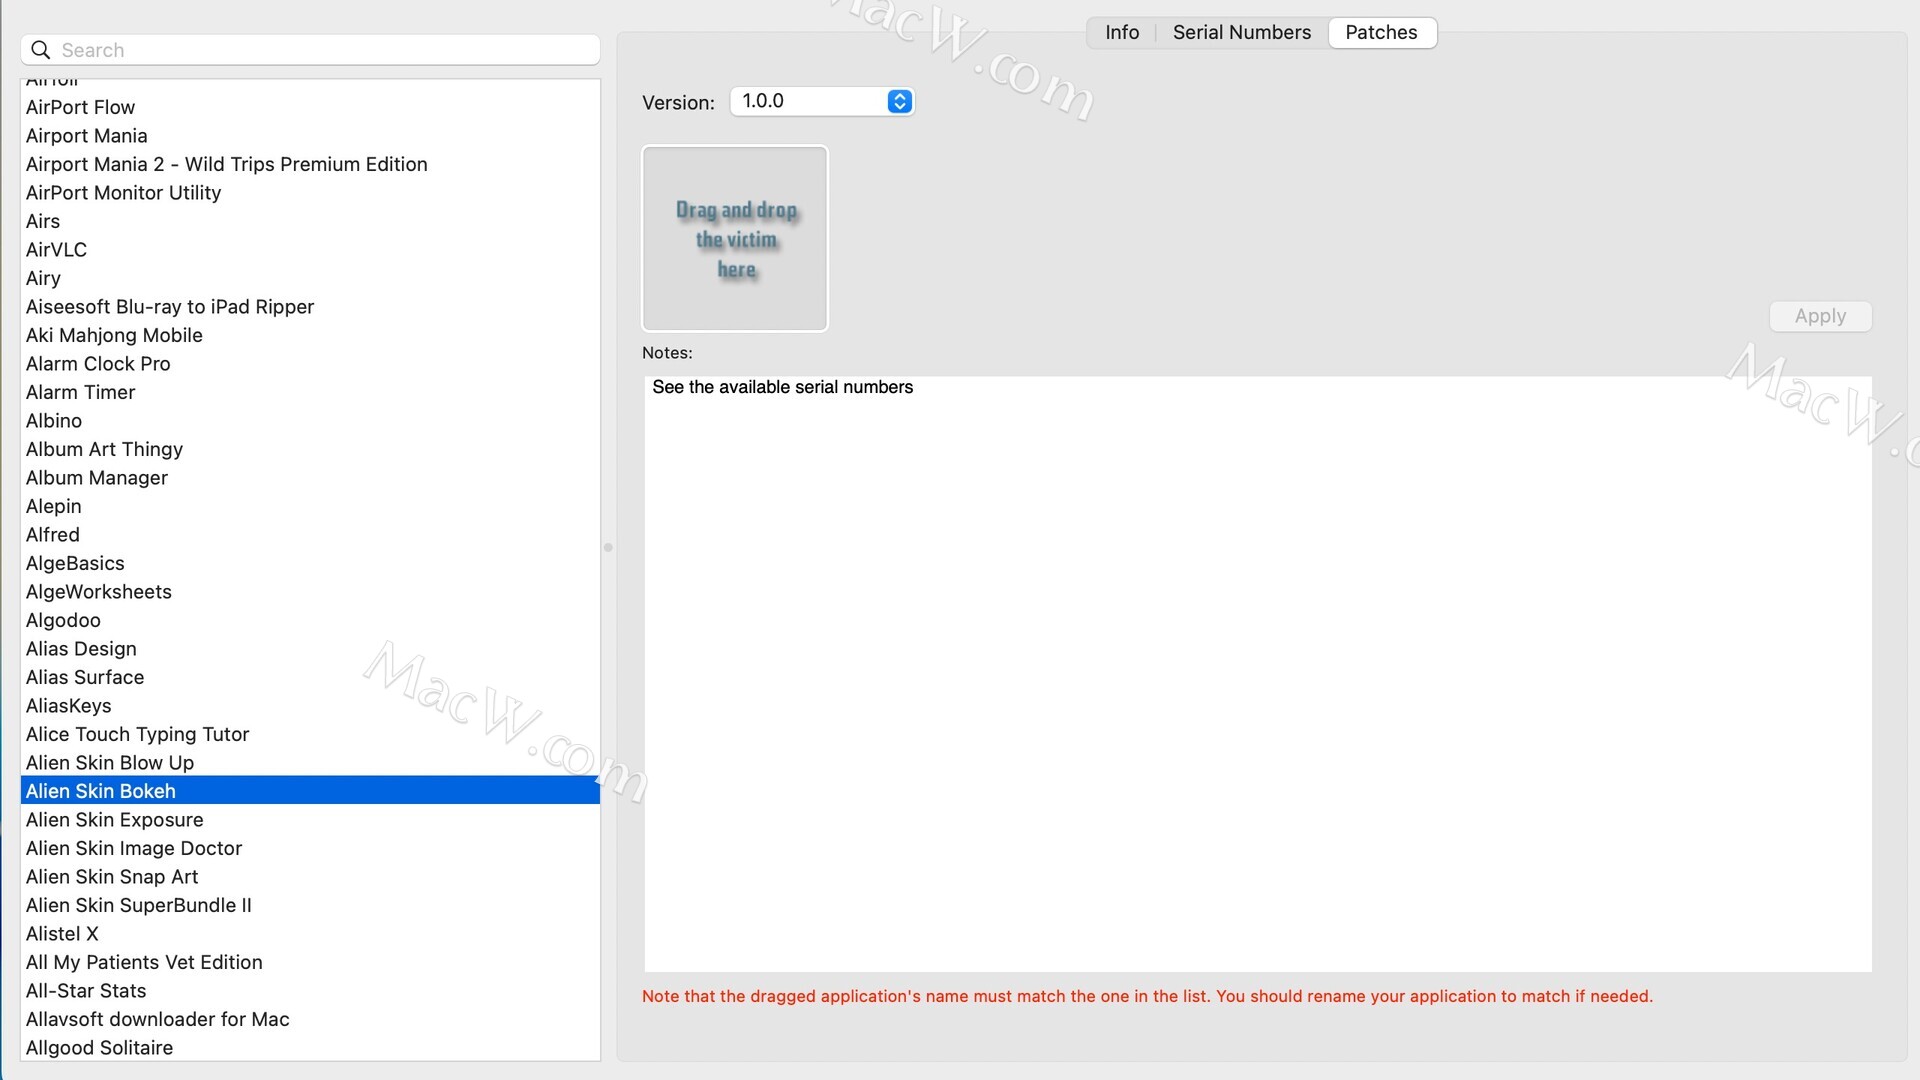Select Aiseesoft Blu-ray to iPad Ripper
This screenshot has height=1080, width=1920.
point(310,306)
